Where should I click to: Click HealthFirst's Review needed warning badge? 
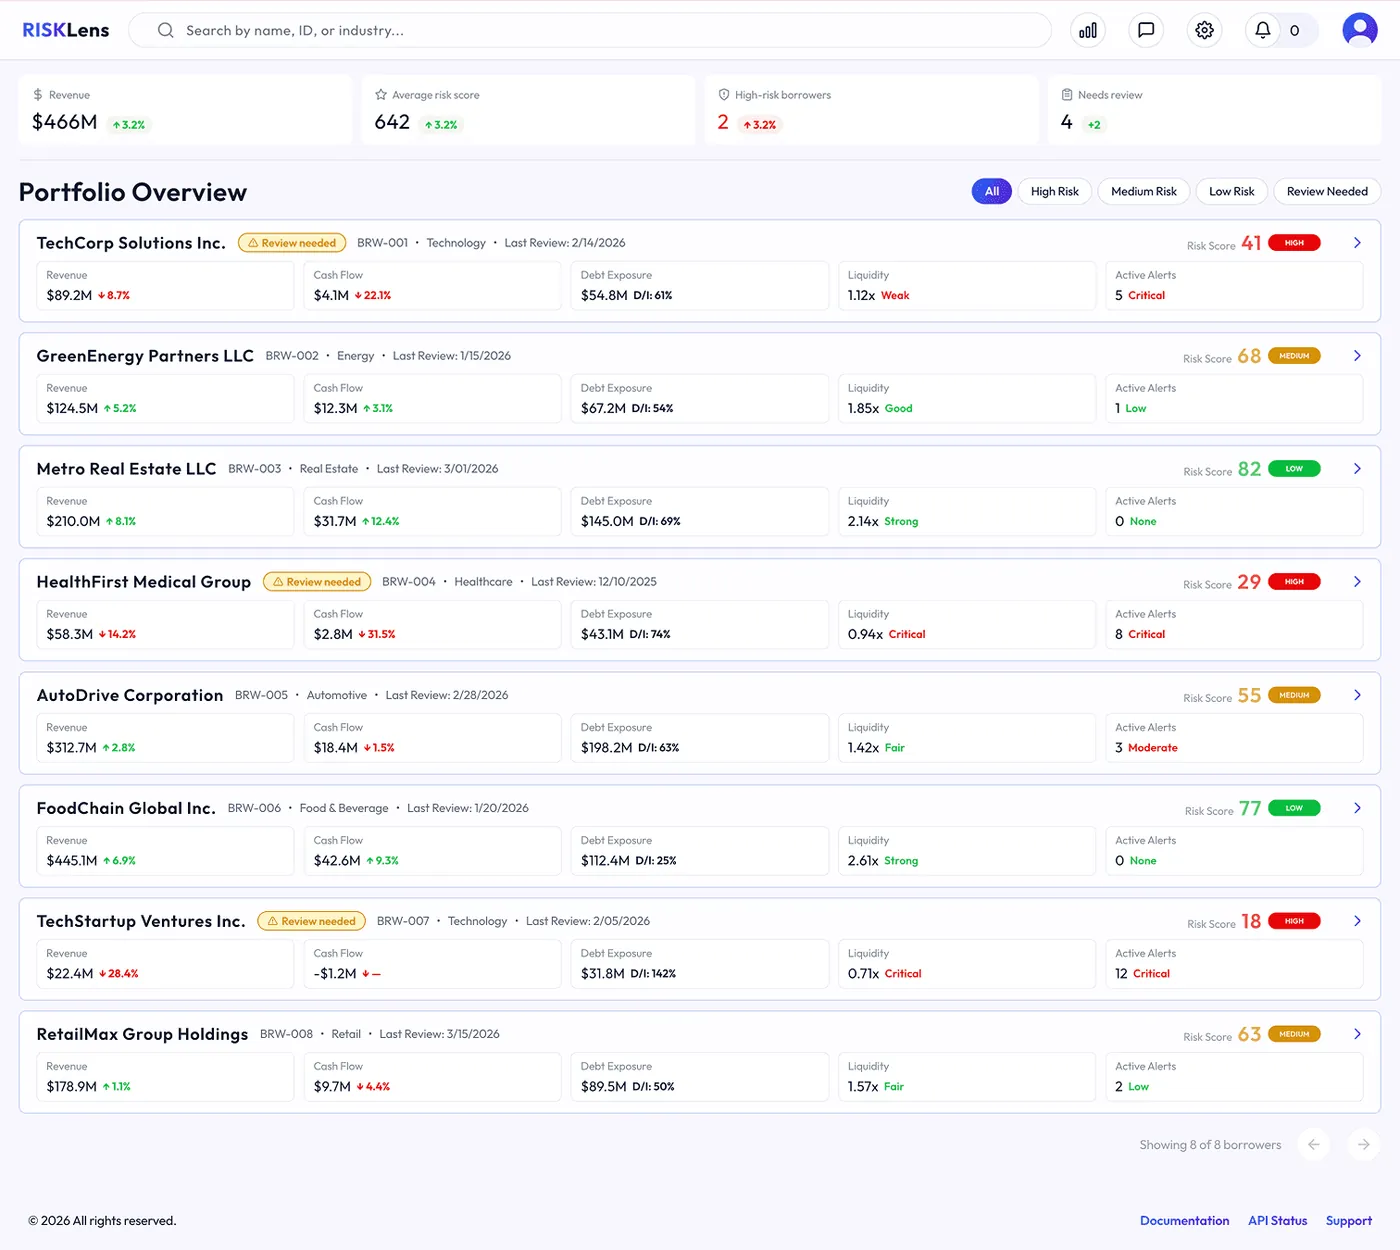coord(317,582)
